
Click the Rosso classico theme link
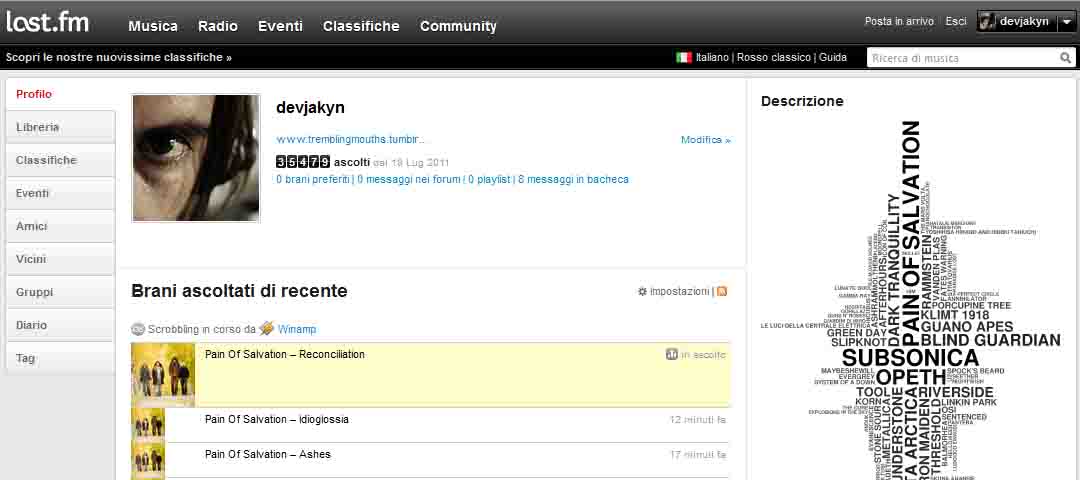point(773,58)
